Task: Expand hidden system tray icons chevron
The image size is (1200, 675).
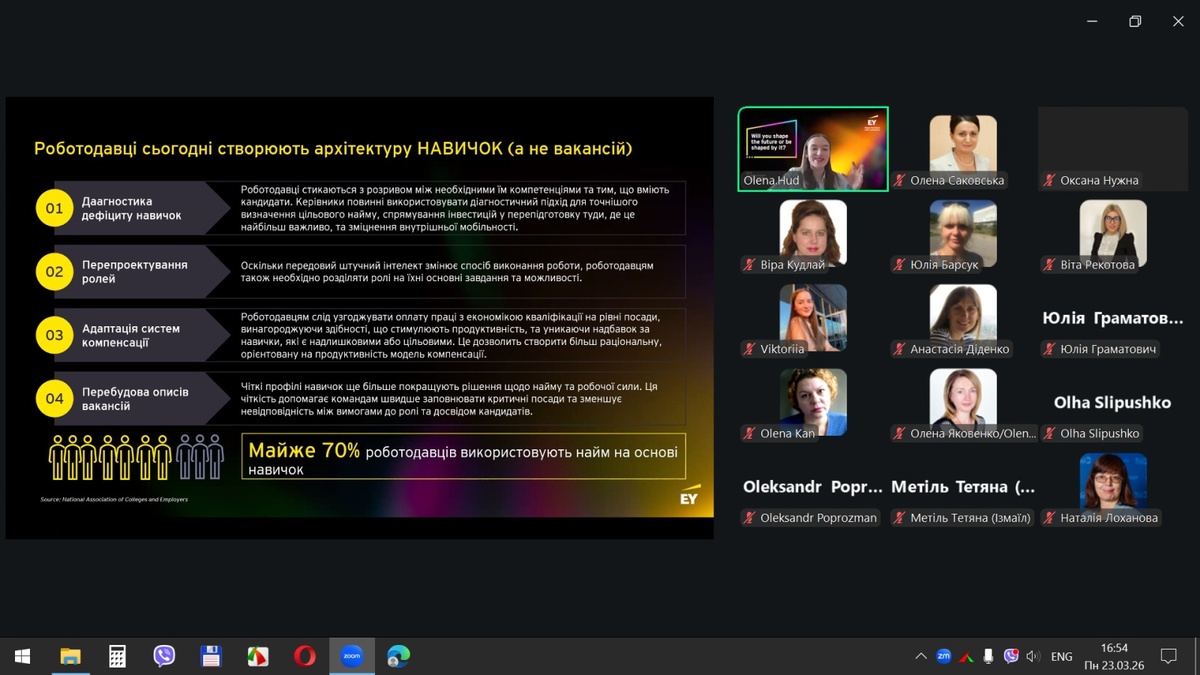Action: coord(920,656)
